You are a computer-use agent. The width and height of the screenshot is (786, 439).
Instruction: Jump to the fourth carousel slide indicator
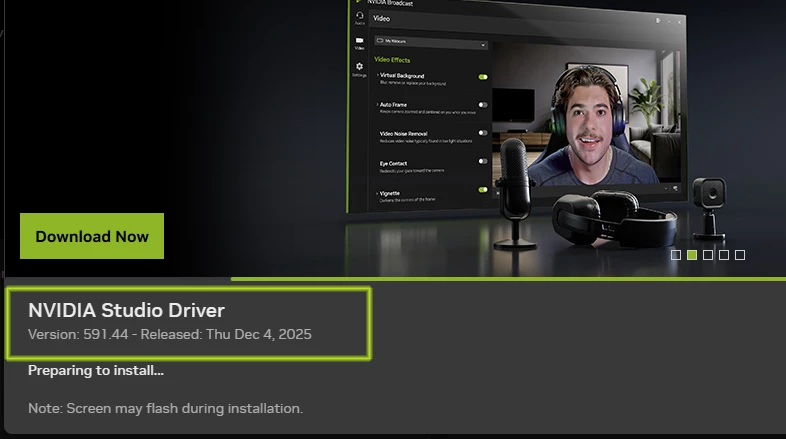point(724,255)
